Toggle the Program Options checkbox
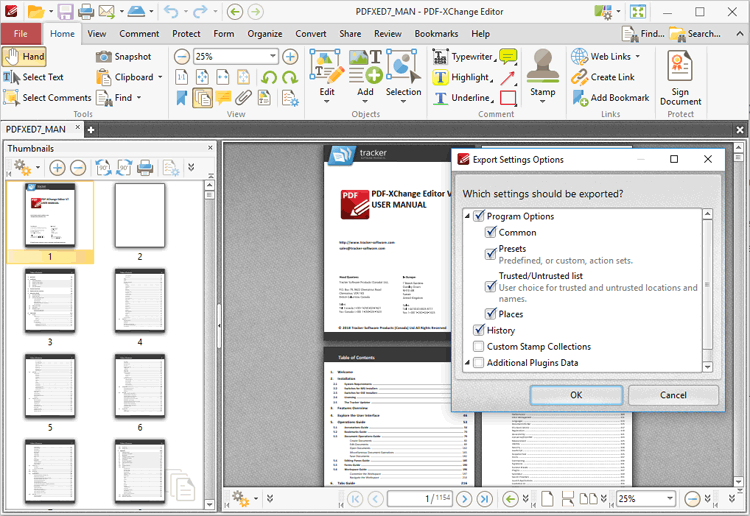The height and width of the screenshot is (516, 750). [x=479, y=216]
